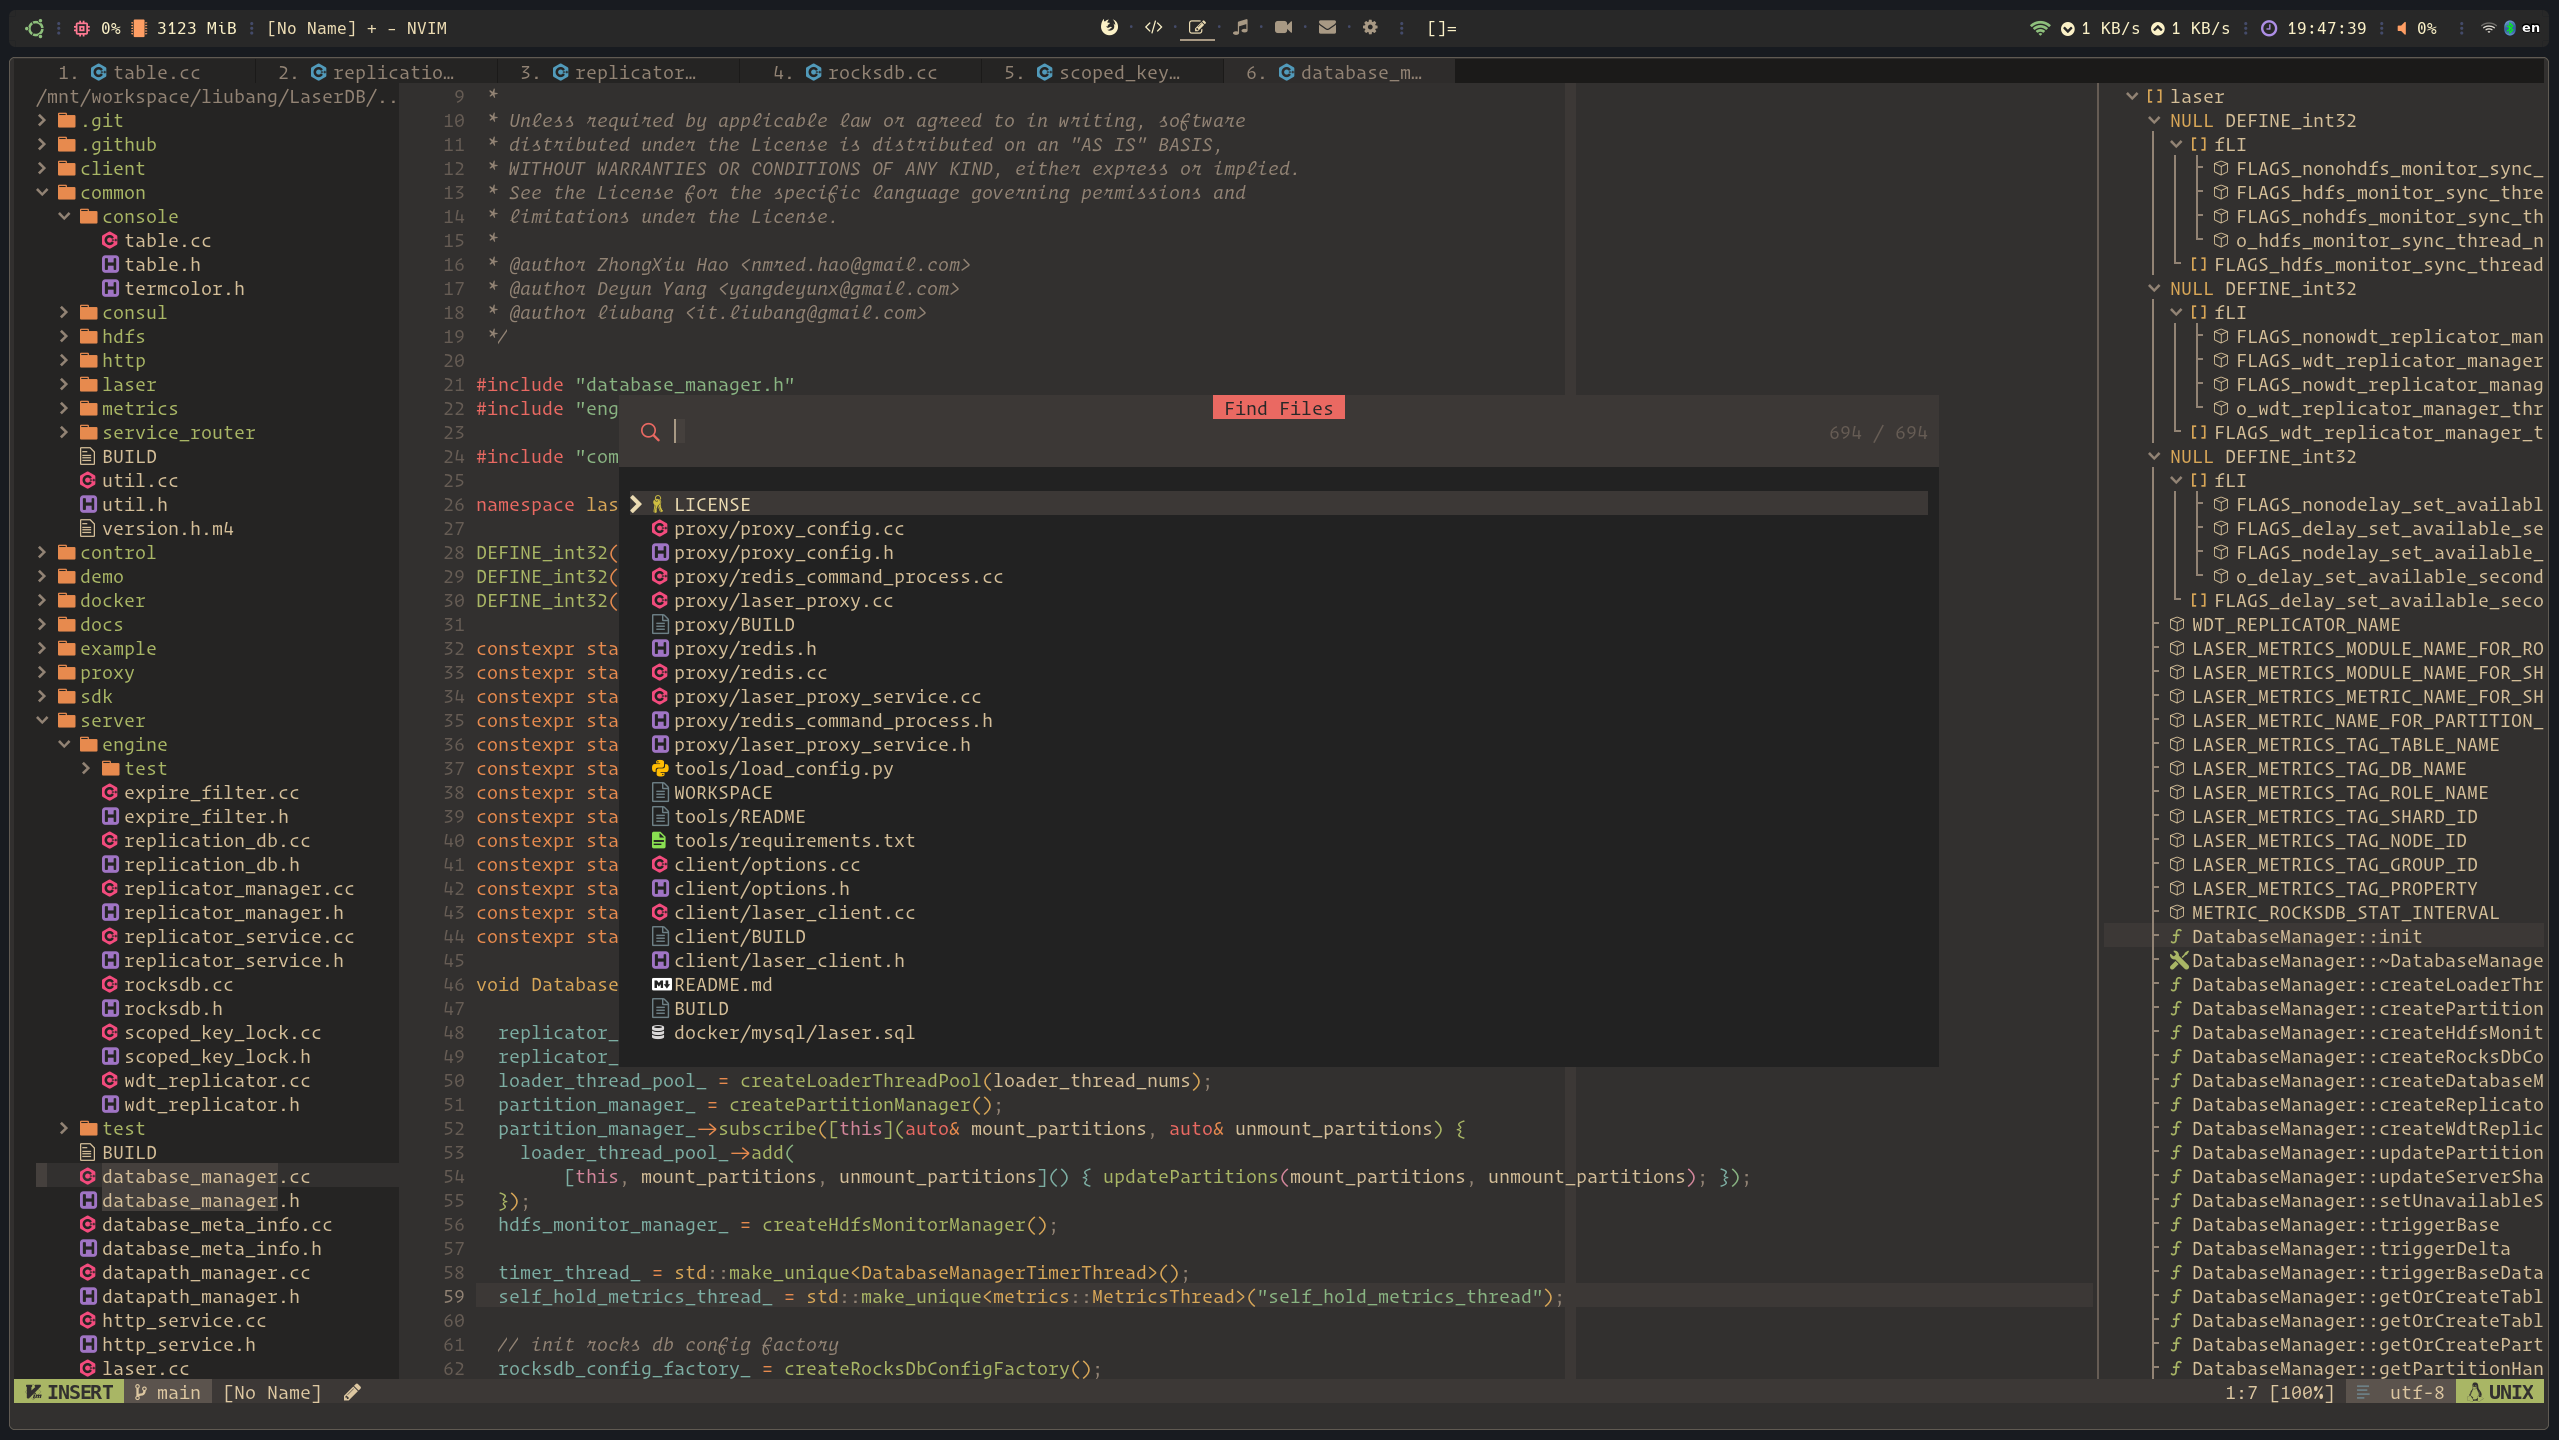Click the mail envelope icon in top bar

pos(1327,28)
